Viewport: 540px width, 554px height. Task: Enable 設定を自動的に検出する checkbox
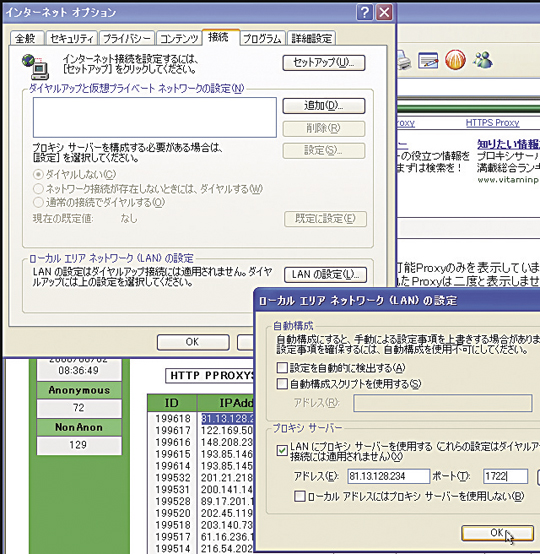pyautogui.click(x=282, y=367)
